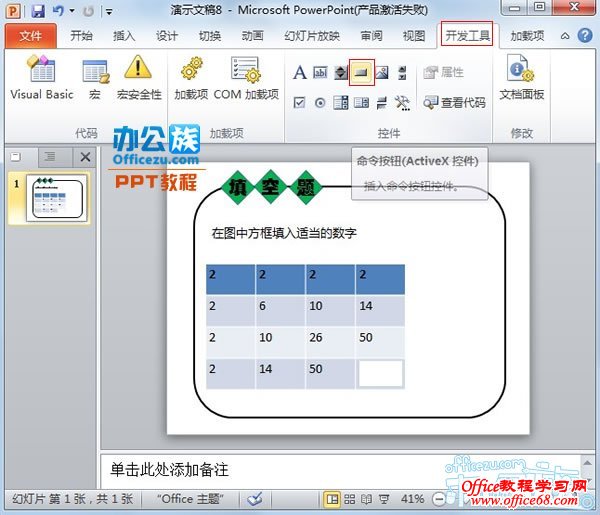The height and width of the screenshot is (515, 600).
Task: Click the redo icon in title bar
Action: coord(88,11)
